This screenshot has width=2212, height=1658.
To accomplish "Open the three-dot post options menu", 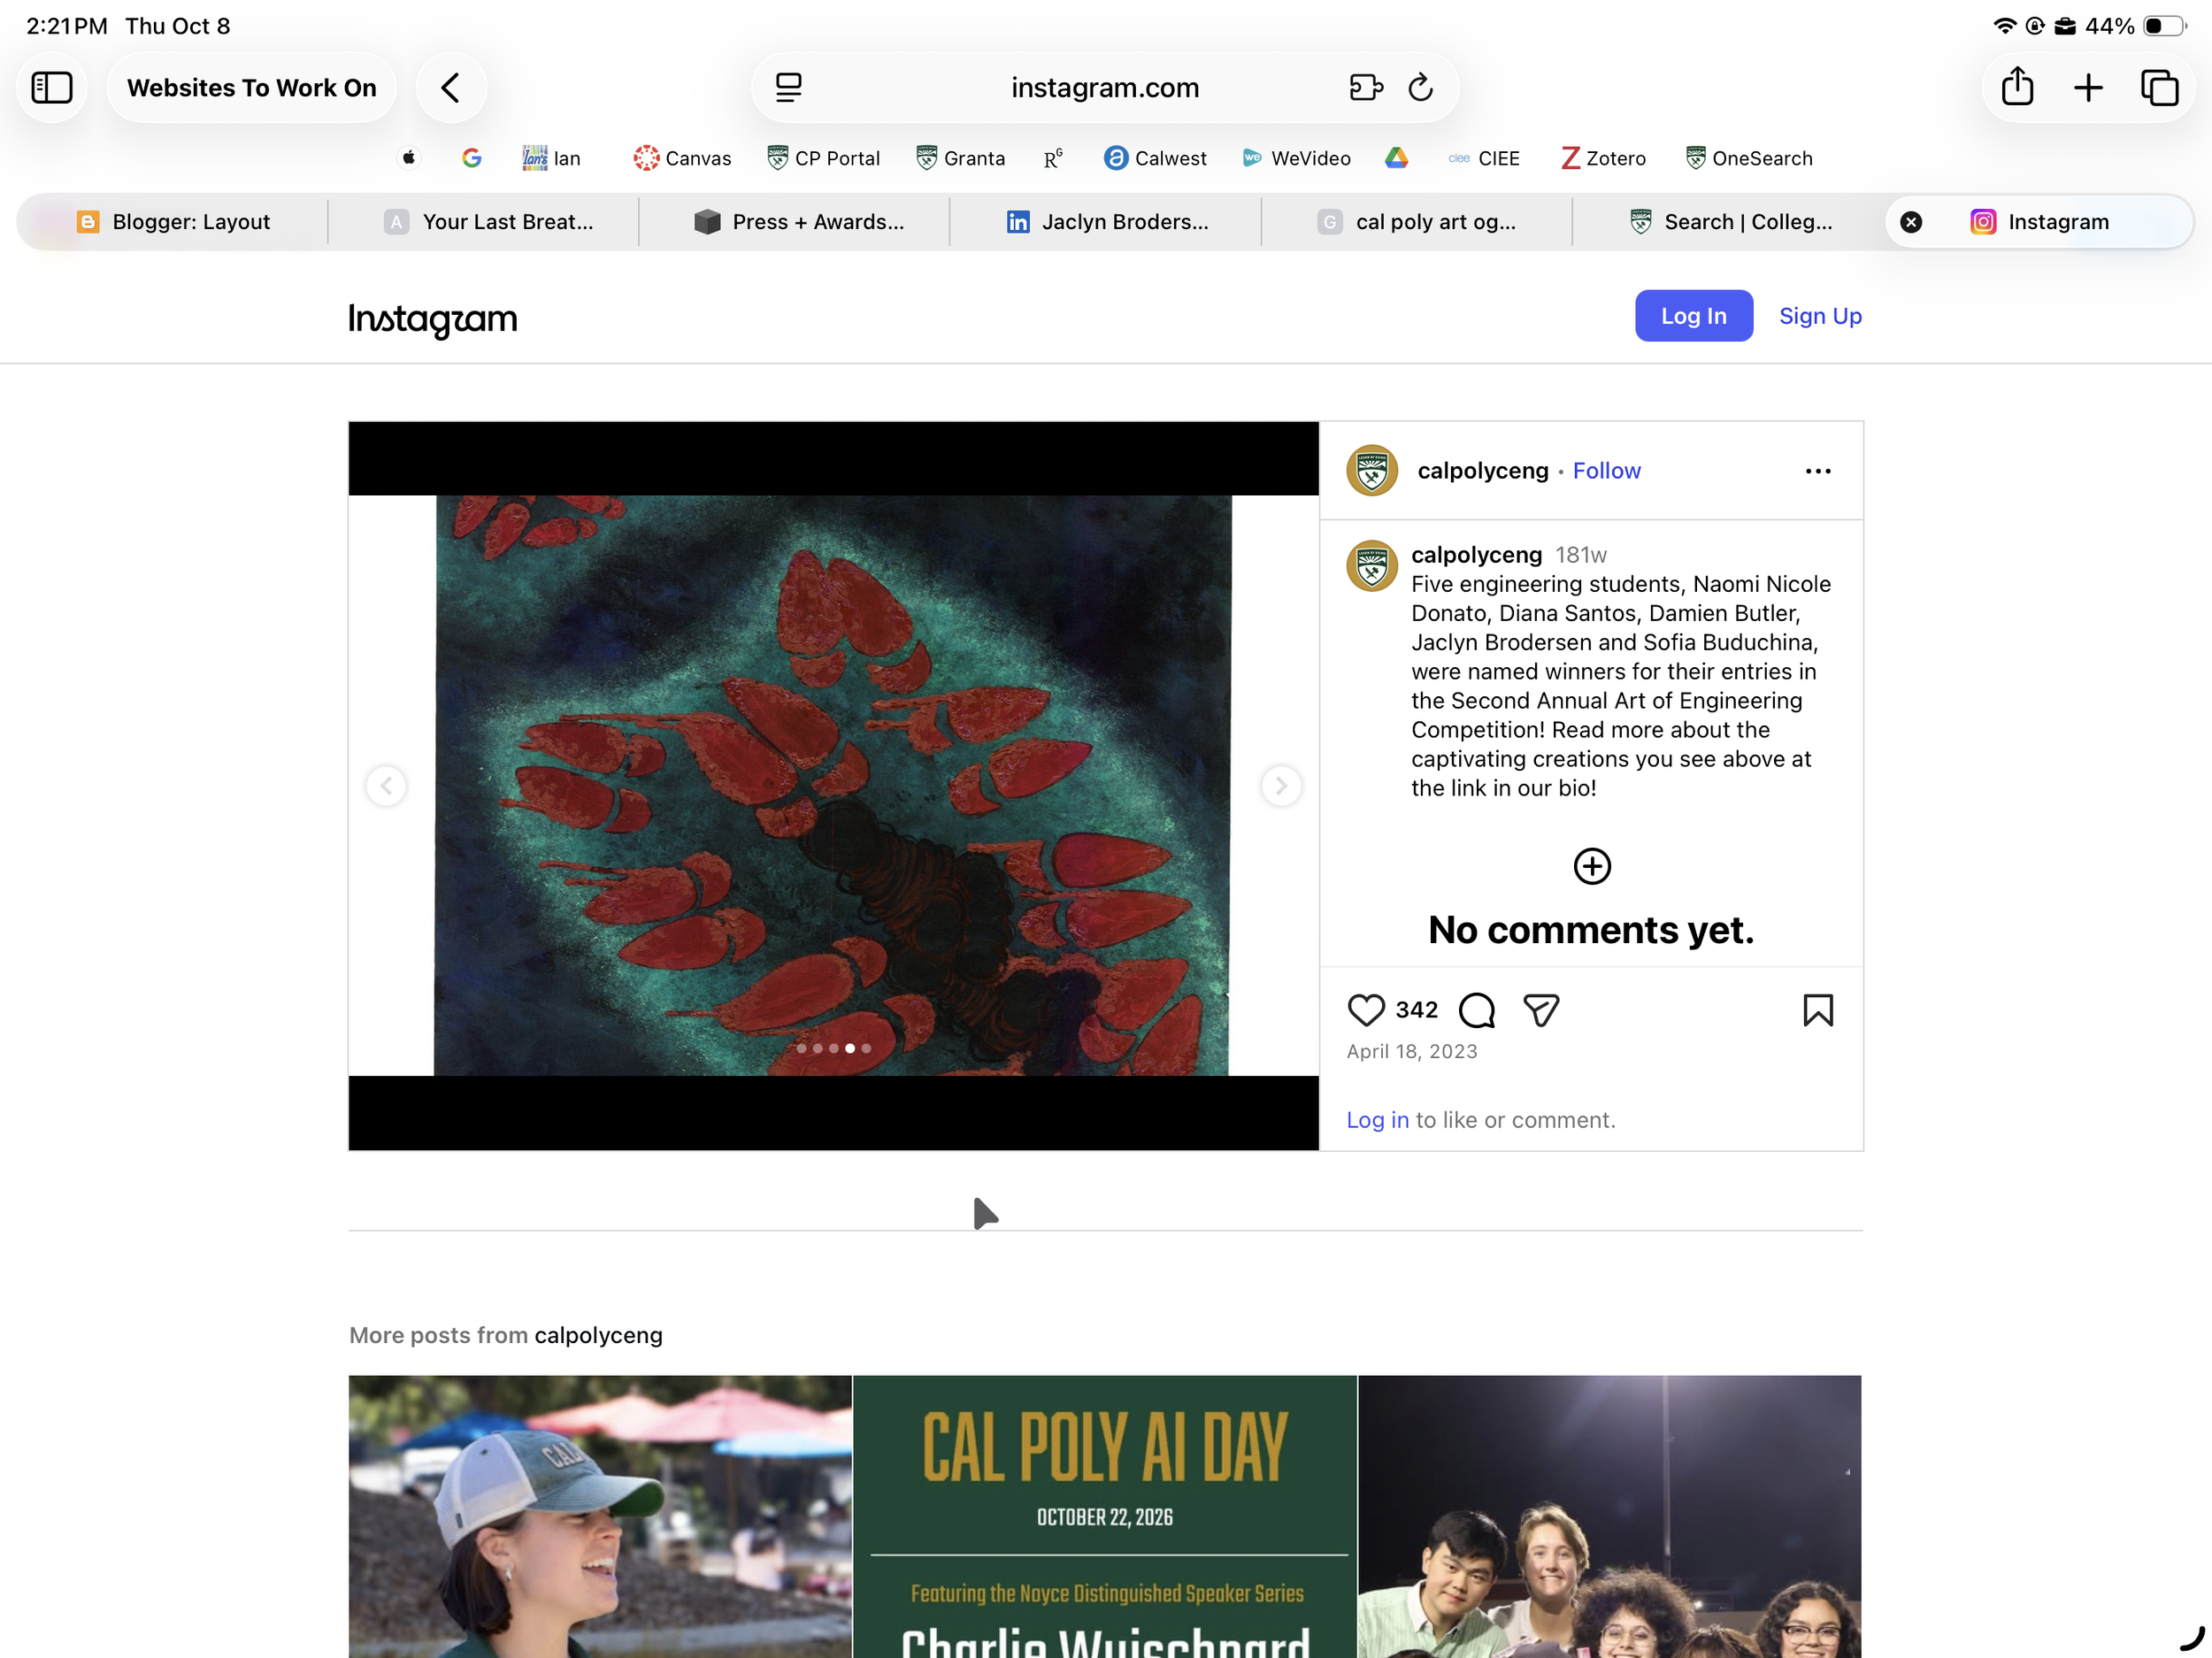I will click(x=1818, y=471).
